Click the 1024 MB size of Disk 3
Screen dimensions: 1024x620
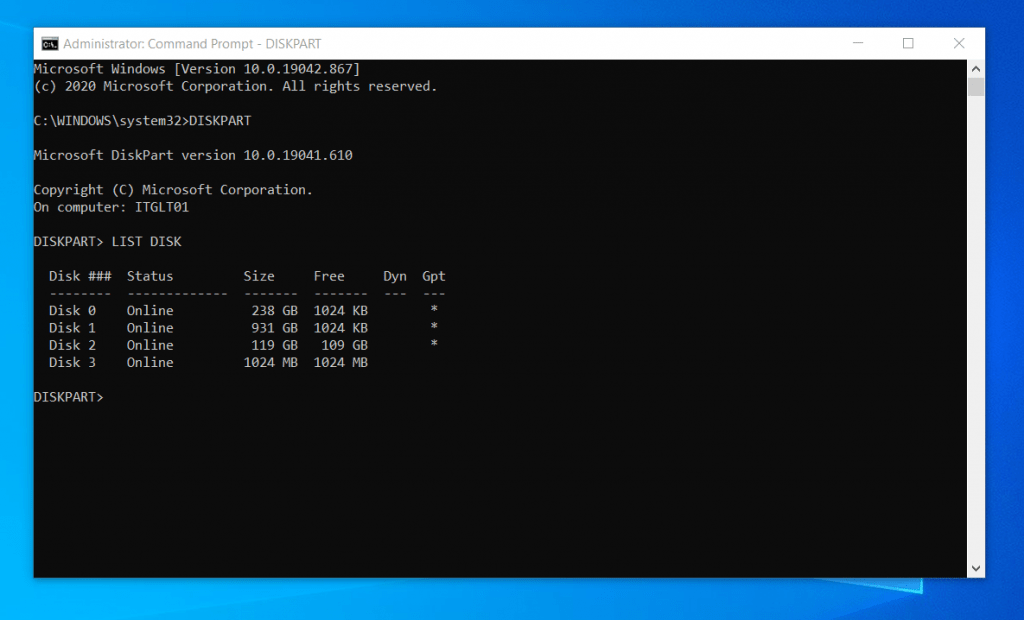tap(270, 363)
